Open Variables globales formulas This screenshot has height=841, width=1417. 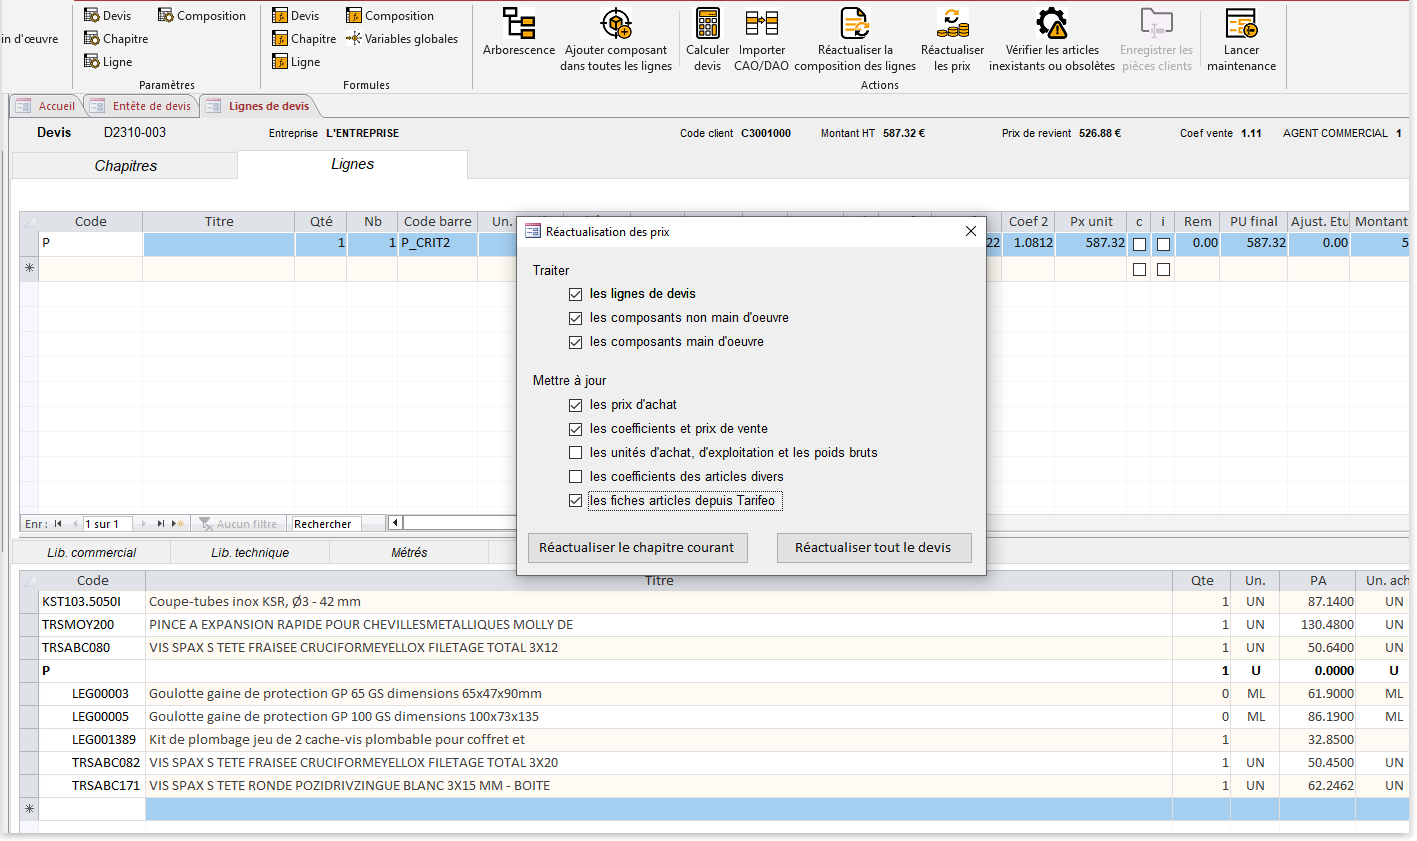[402, 39]
